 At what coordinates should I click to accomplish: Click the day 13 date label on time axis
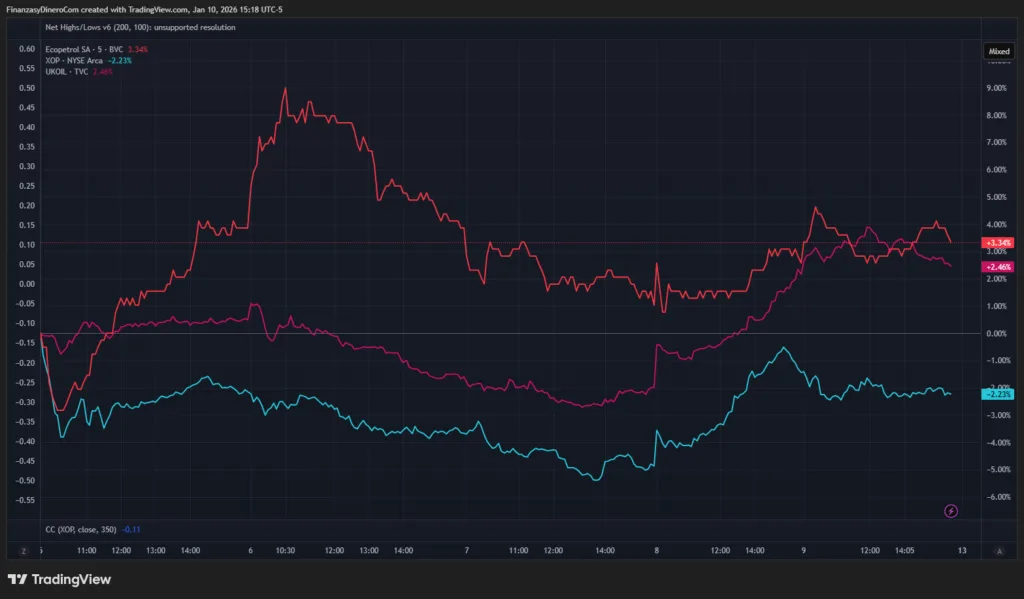[x=962, y=550]
